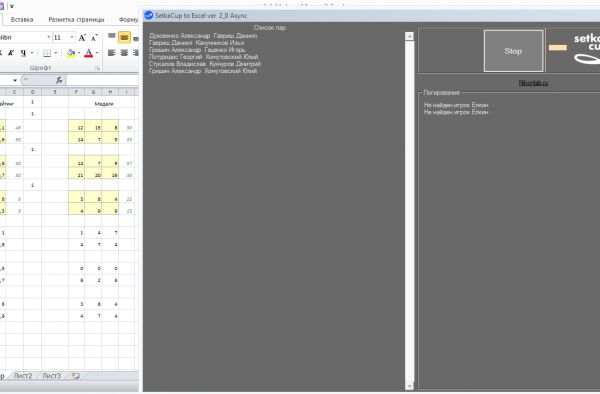Expand Quick Access Toolbar customize arrow
Image resolution: width=600 pixels, height=394 pixels.
tap(11, 6)
